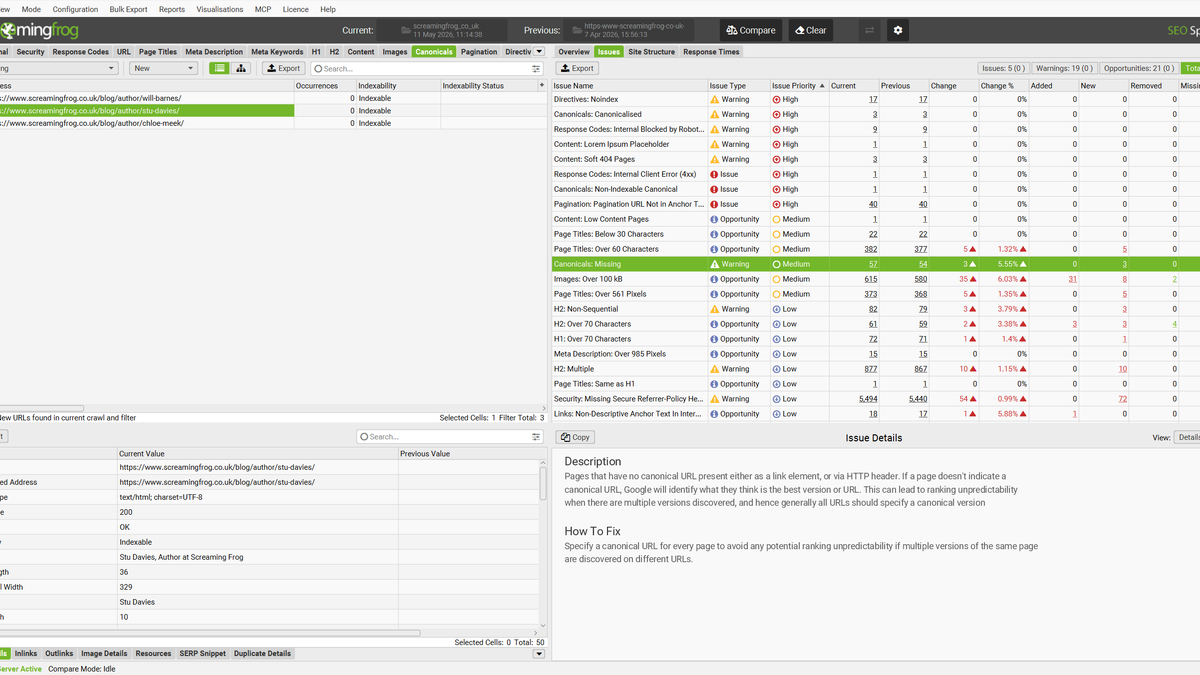This screenshot has height=675, width=1200.
Task: Open the SERP Snippet tab
Action: tap(203, 654)
